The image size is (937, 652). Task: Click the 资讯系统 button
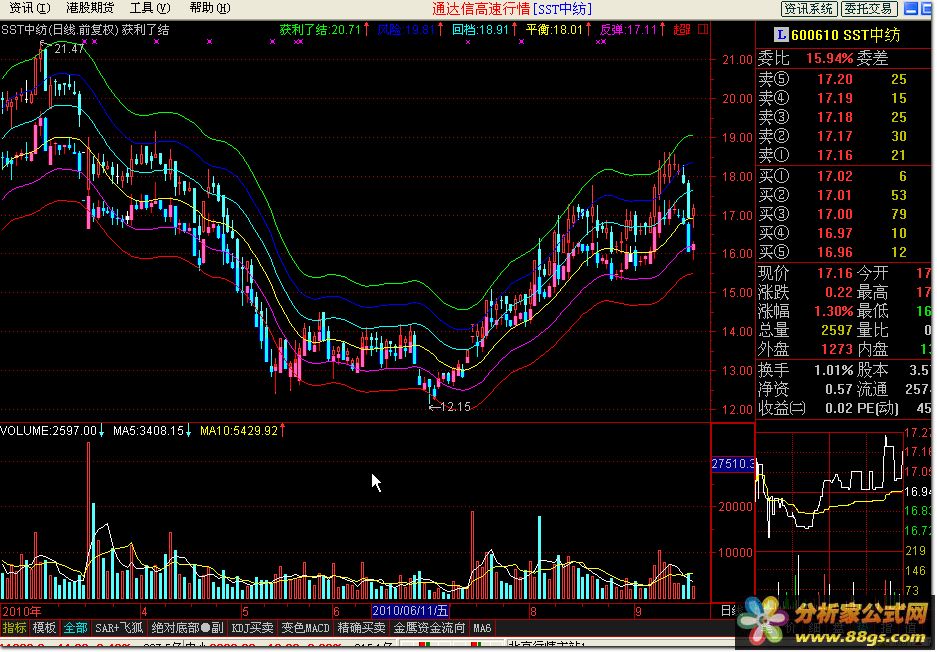pos(809,8)
